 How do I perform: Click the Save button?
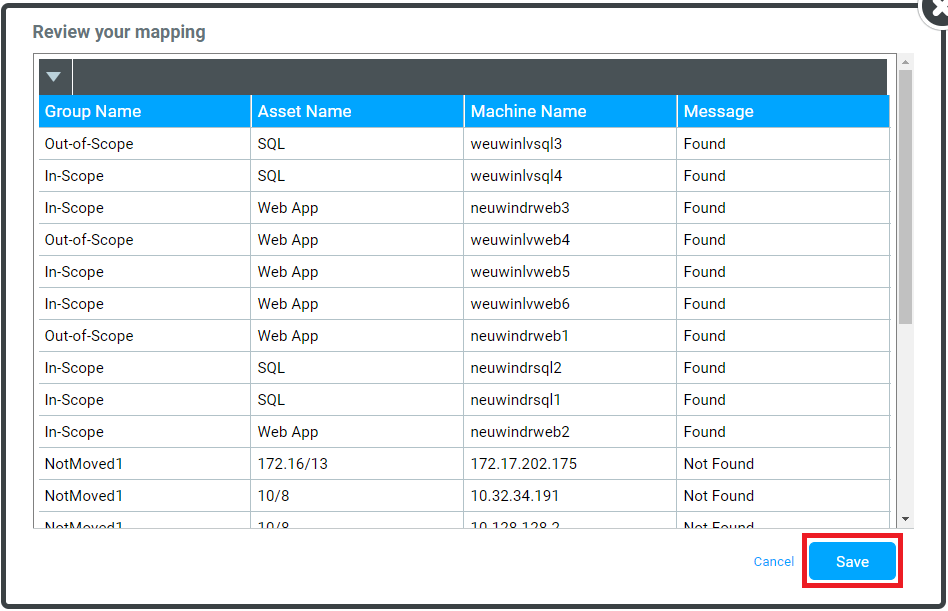pyautogui.click(x=852, y=562)
